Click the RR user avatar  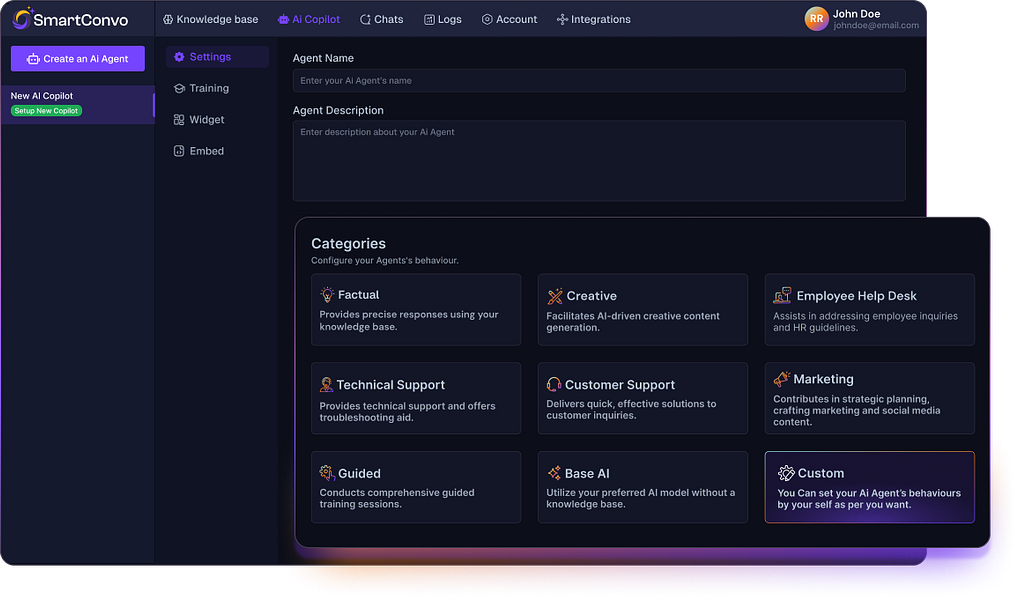[x=816, y=19]
